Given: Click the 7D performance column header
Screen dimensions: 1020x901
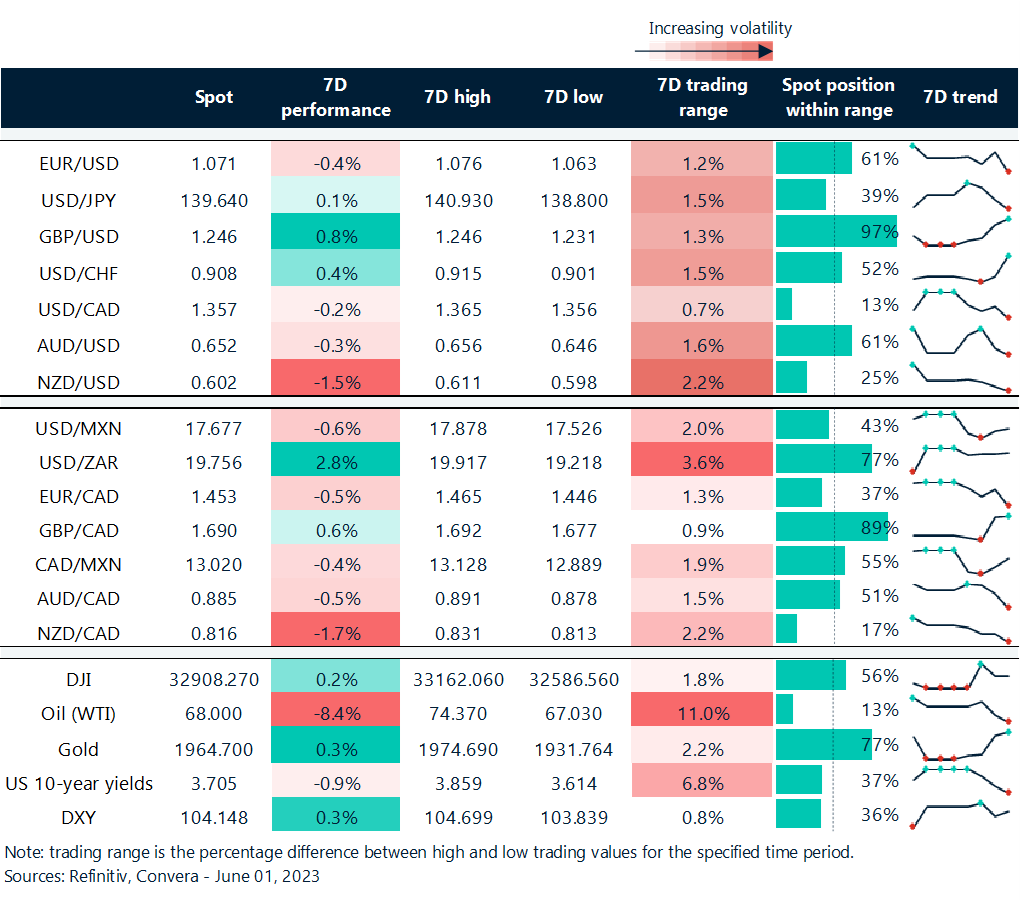Looking at the screenshot, I should (x=335, y=97).
